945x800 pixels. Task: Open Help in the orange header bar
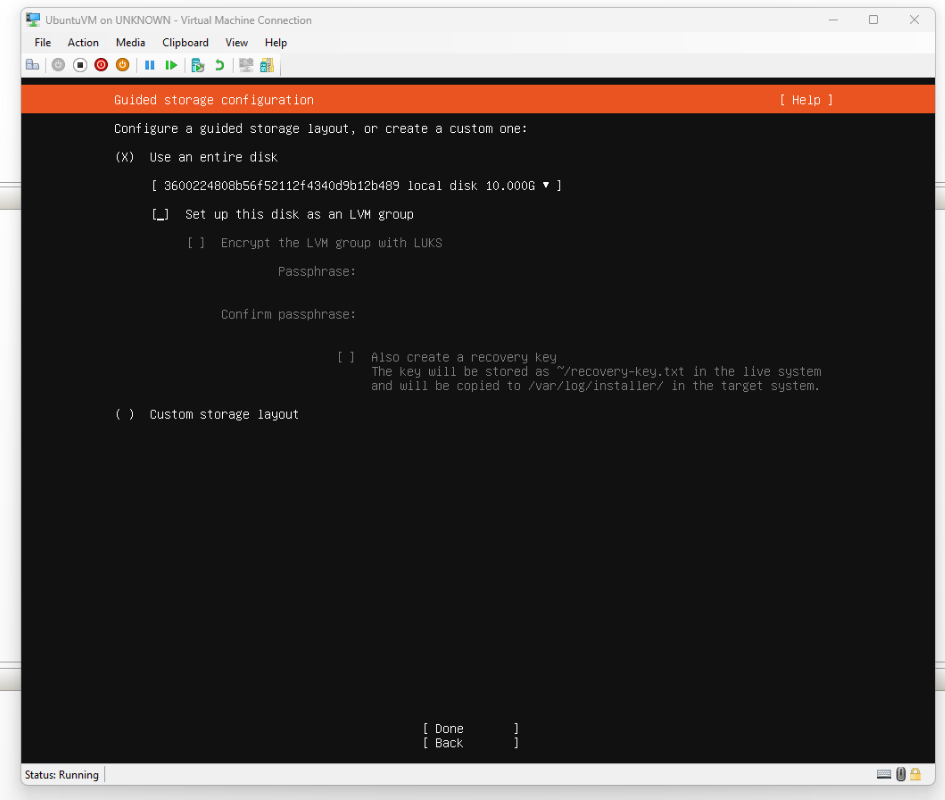click(805, 100)
